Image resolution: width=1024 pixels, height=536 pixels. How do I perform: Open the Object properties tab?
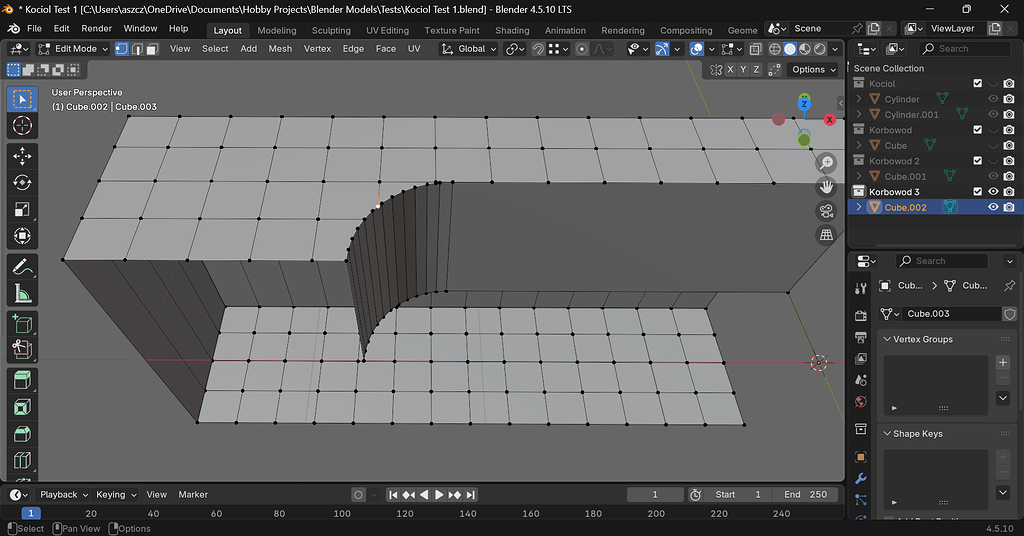(861, 457)
